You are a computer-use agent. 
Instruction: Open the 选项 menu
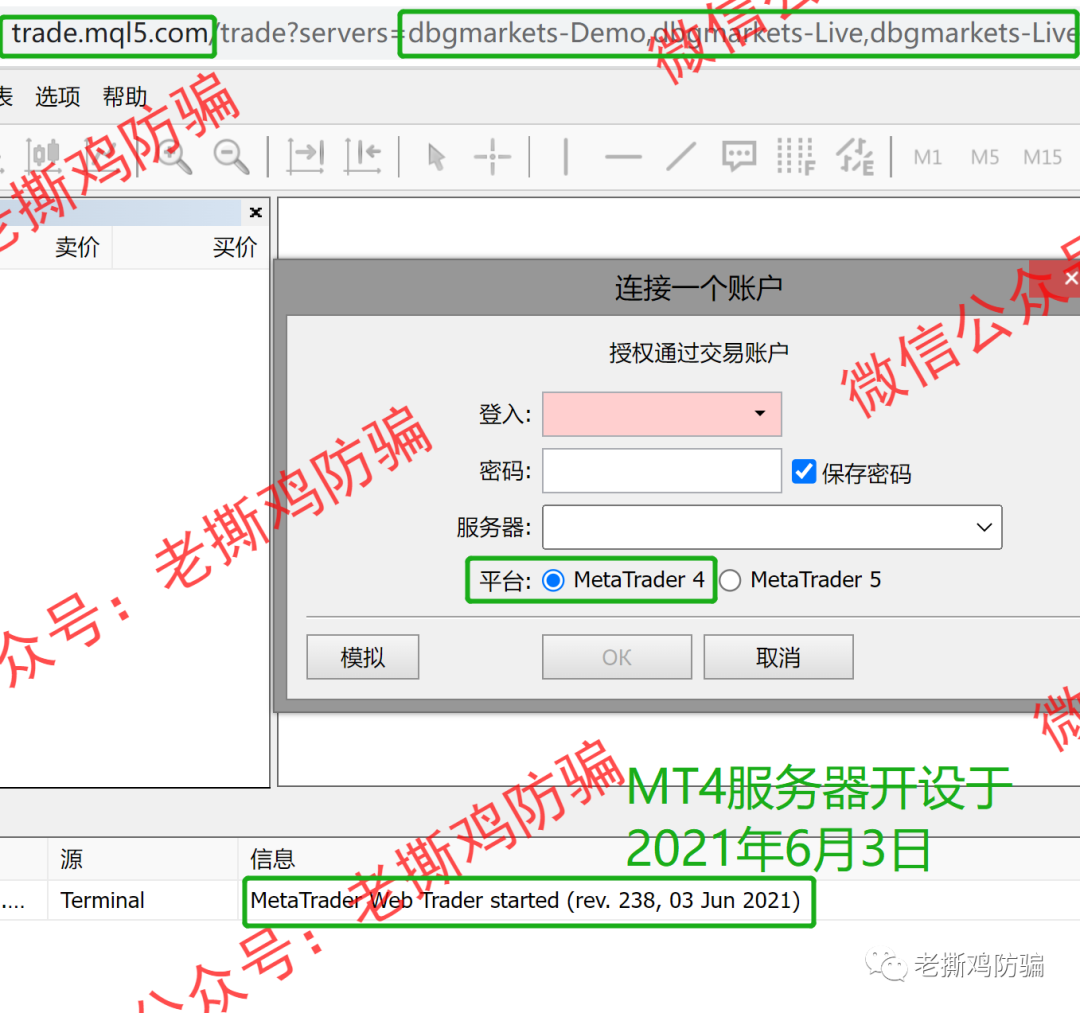point(57,96)
